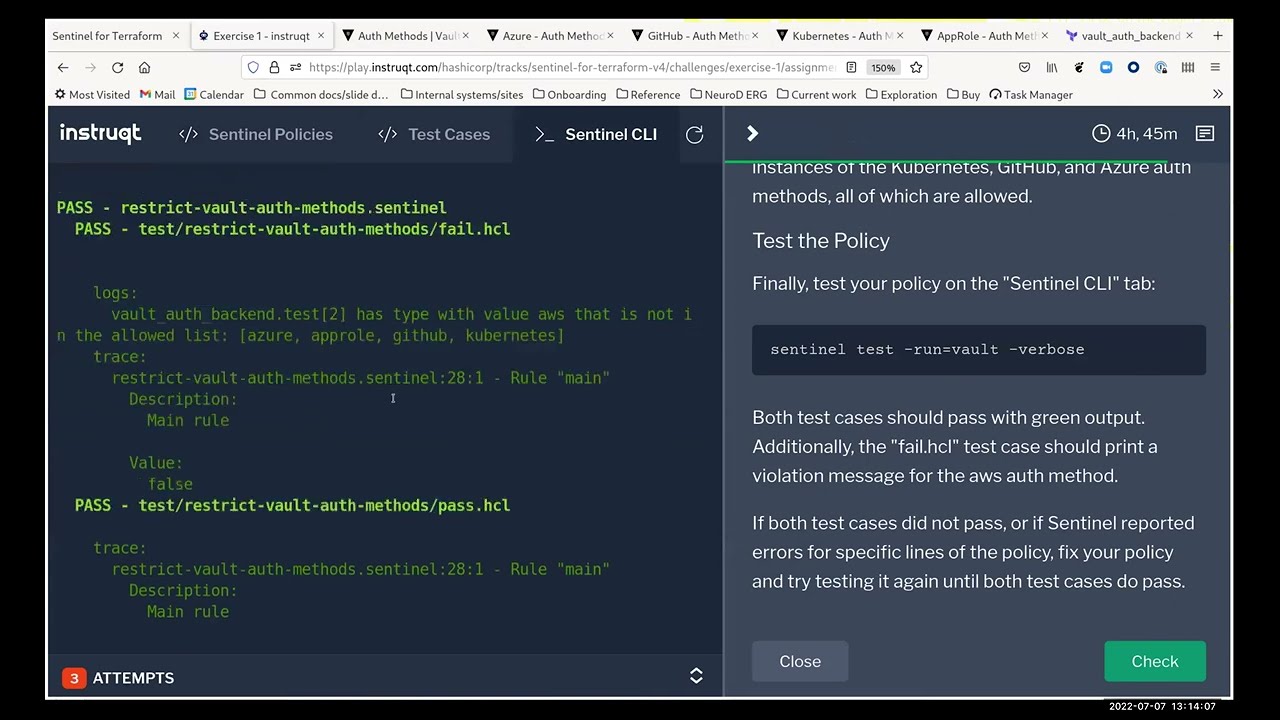1280x720 pixels.
Task: Open a new browser tab with plus
Action: click(1217, 35)
